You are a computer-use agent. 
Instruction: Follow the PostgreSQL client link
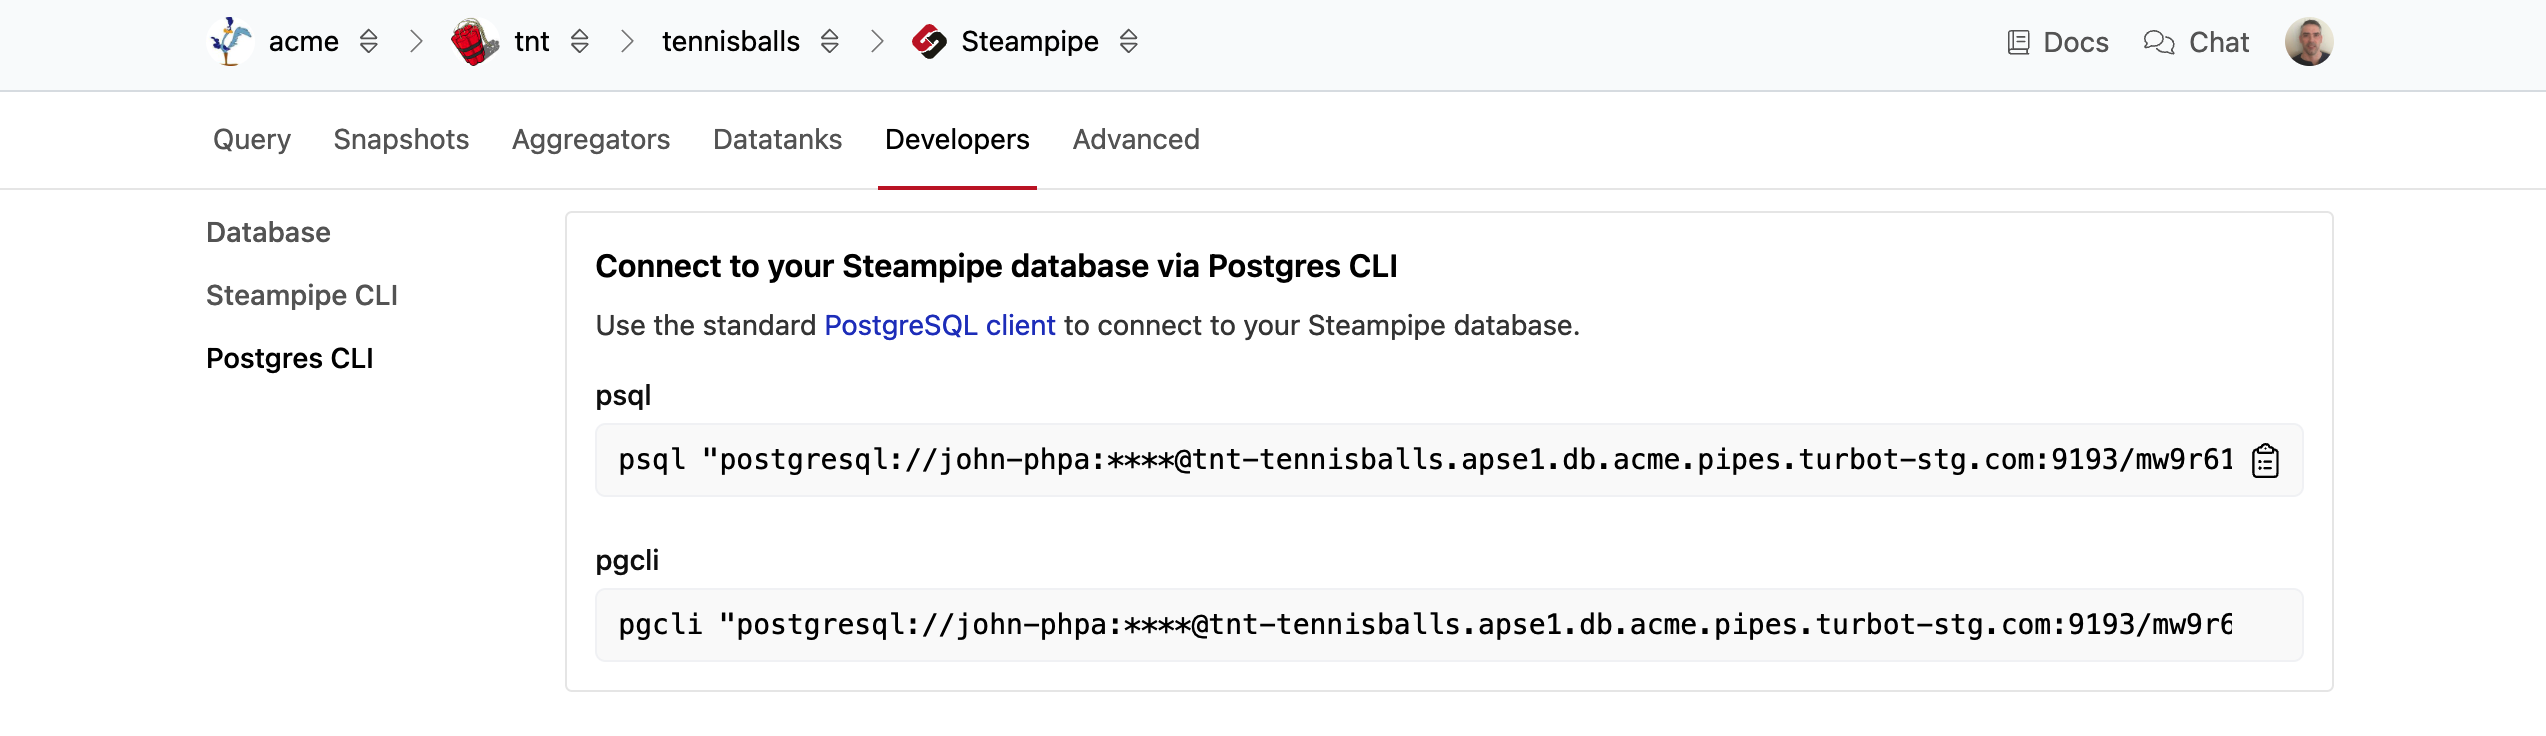click(939, 326)
